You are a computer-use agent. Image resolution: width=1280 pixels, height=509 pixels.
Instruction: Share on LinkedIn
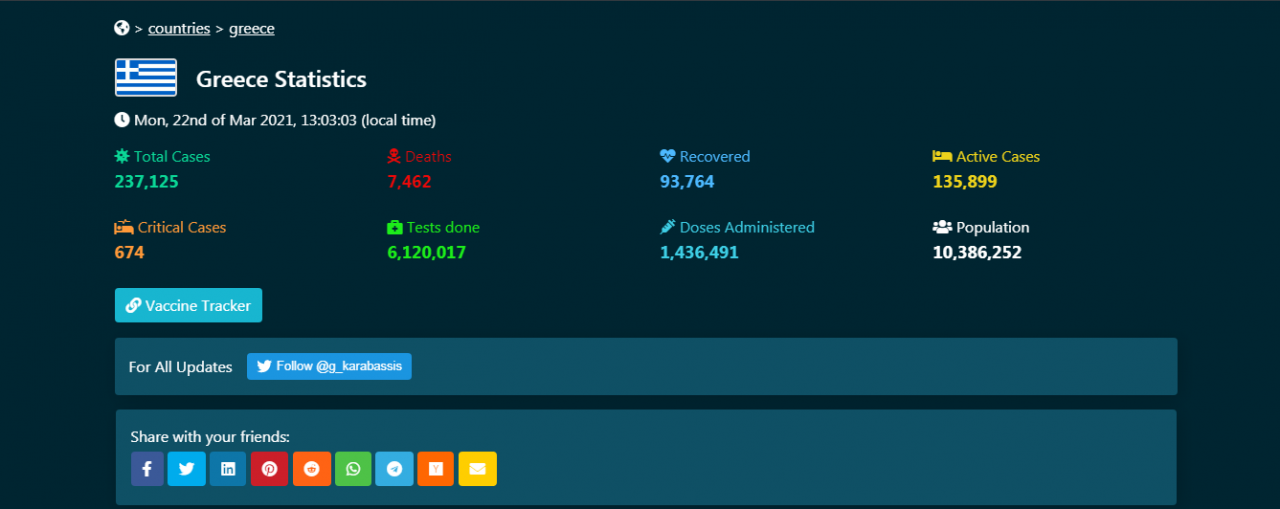(x=228, y=469)
